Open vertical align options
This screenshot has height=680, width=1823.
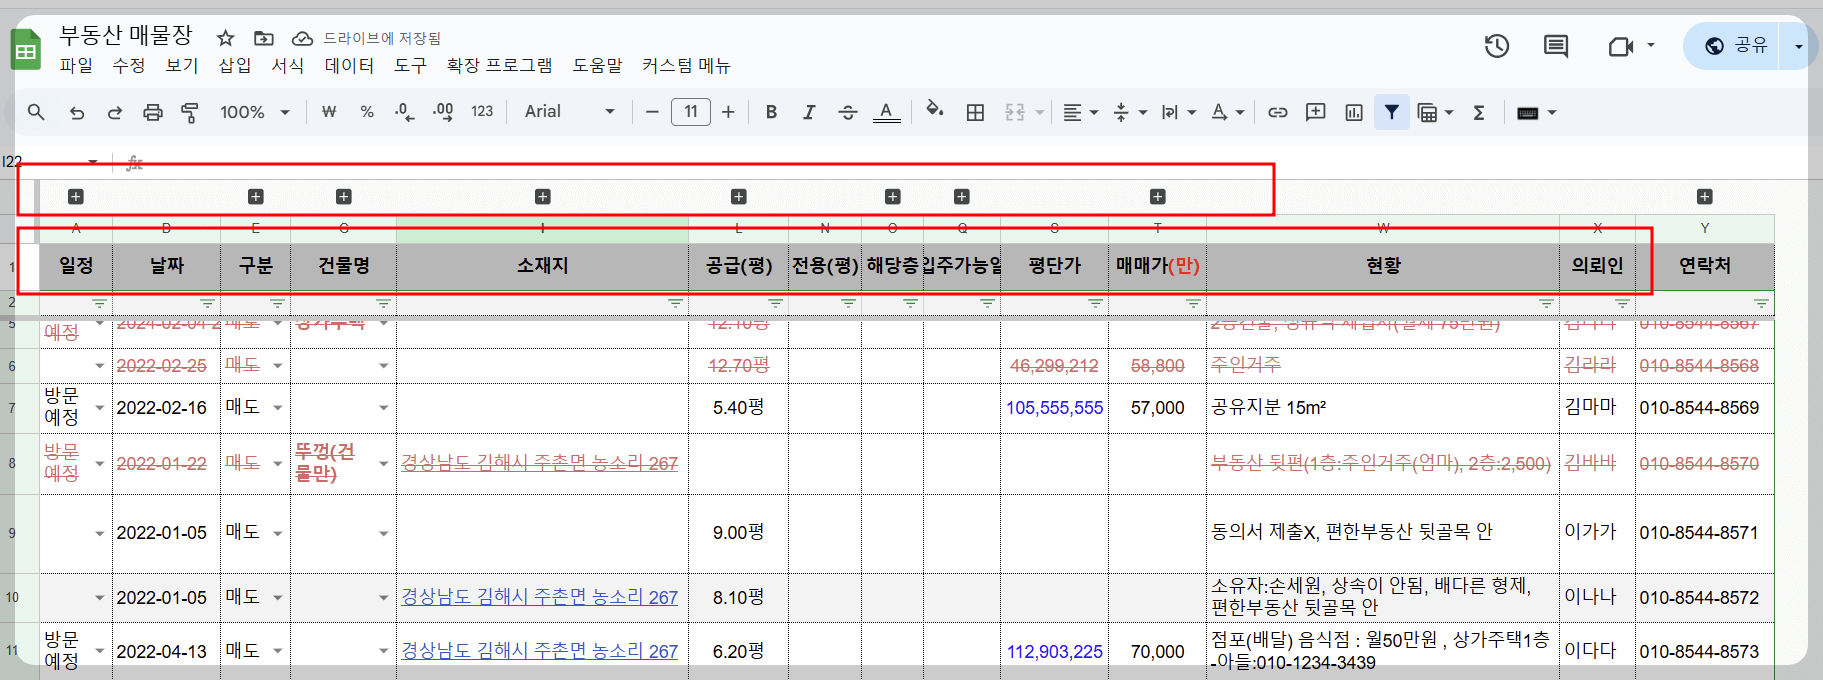[x=1130, y=112]
